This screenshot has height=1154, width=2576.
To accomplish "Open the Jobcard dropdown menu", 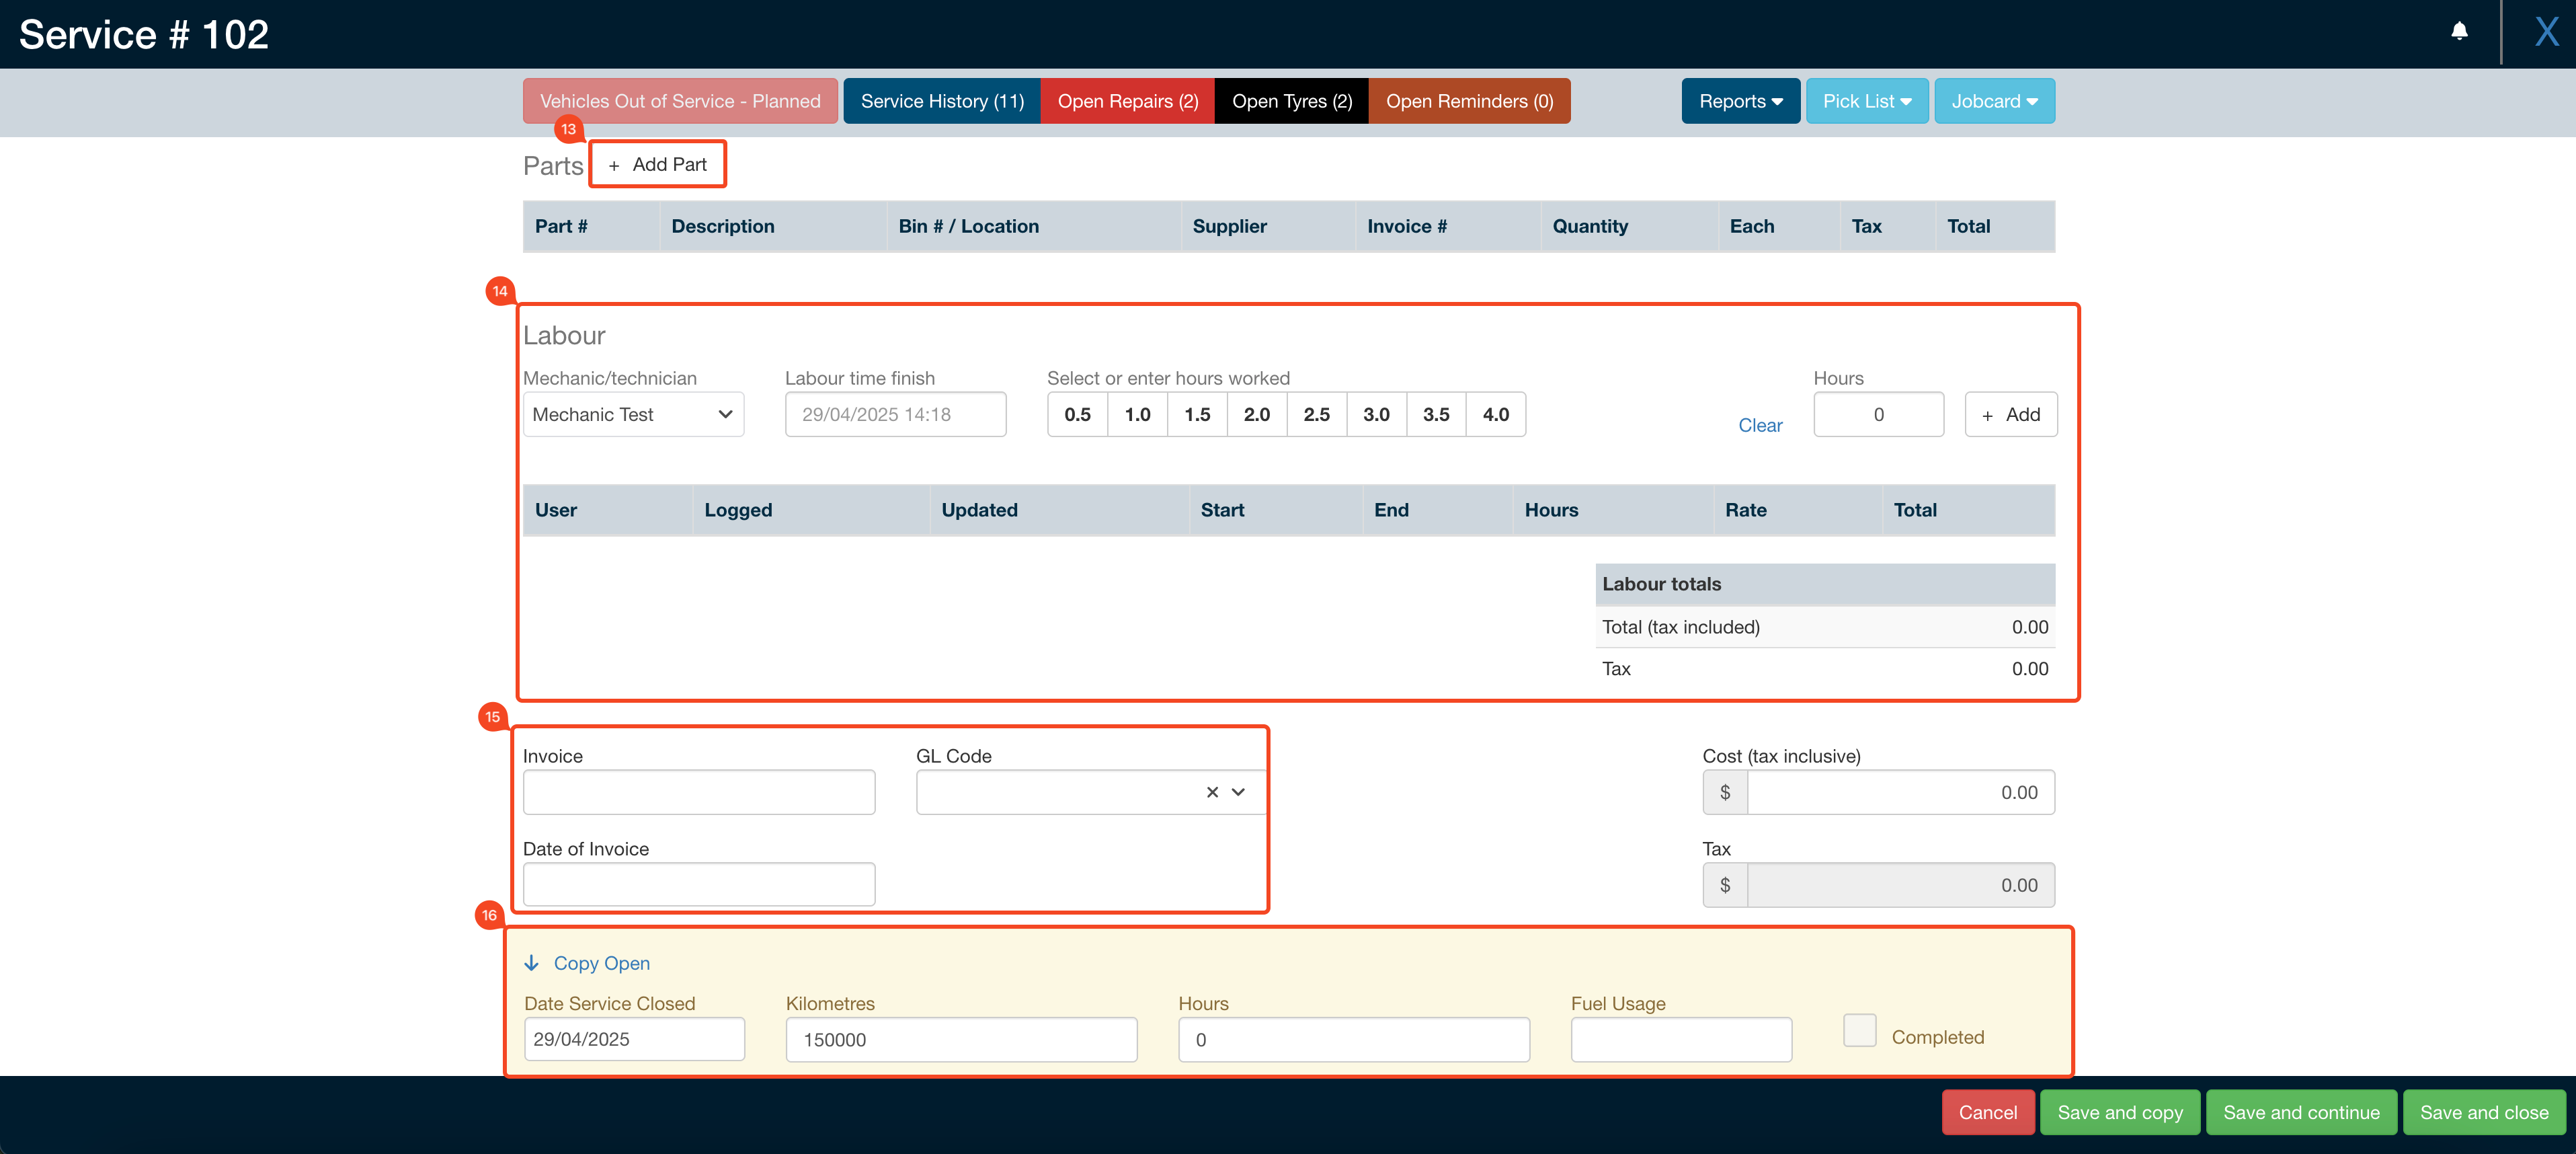I will (x=1994, y=101).
